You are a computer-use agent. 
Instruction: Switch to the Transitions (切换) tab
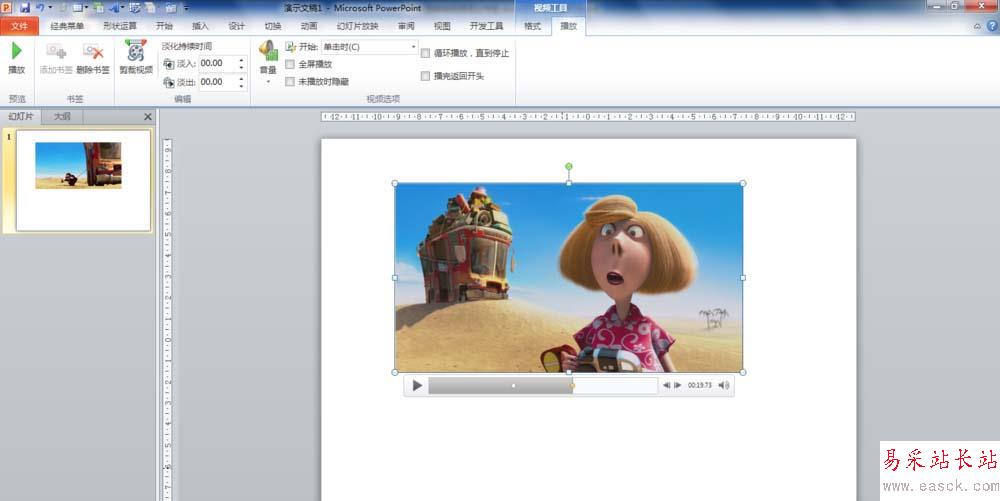point(273,26)
